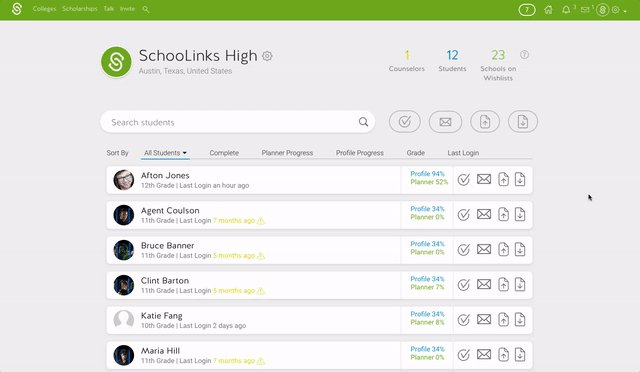Sort students by Complete
Viewport: 640px width, 372px height.
click(224, 153)
